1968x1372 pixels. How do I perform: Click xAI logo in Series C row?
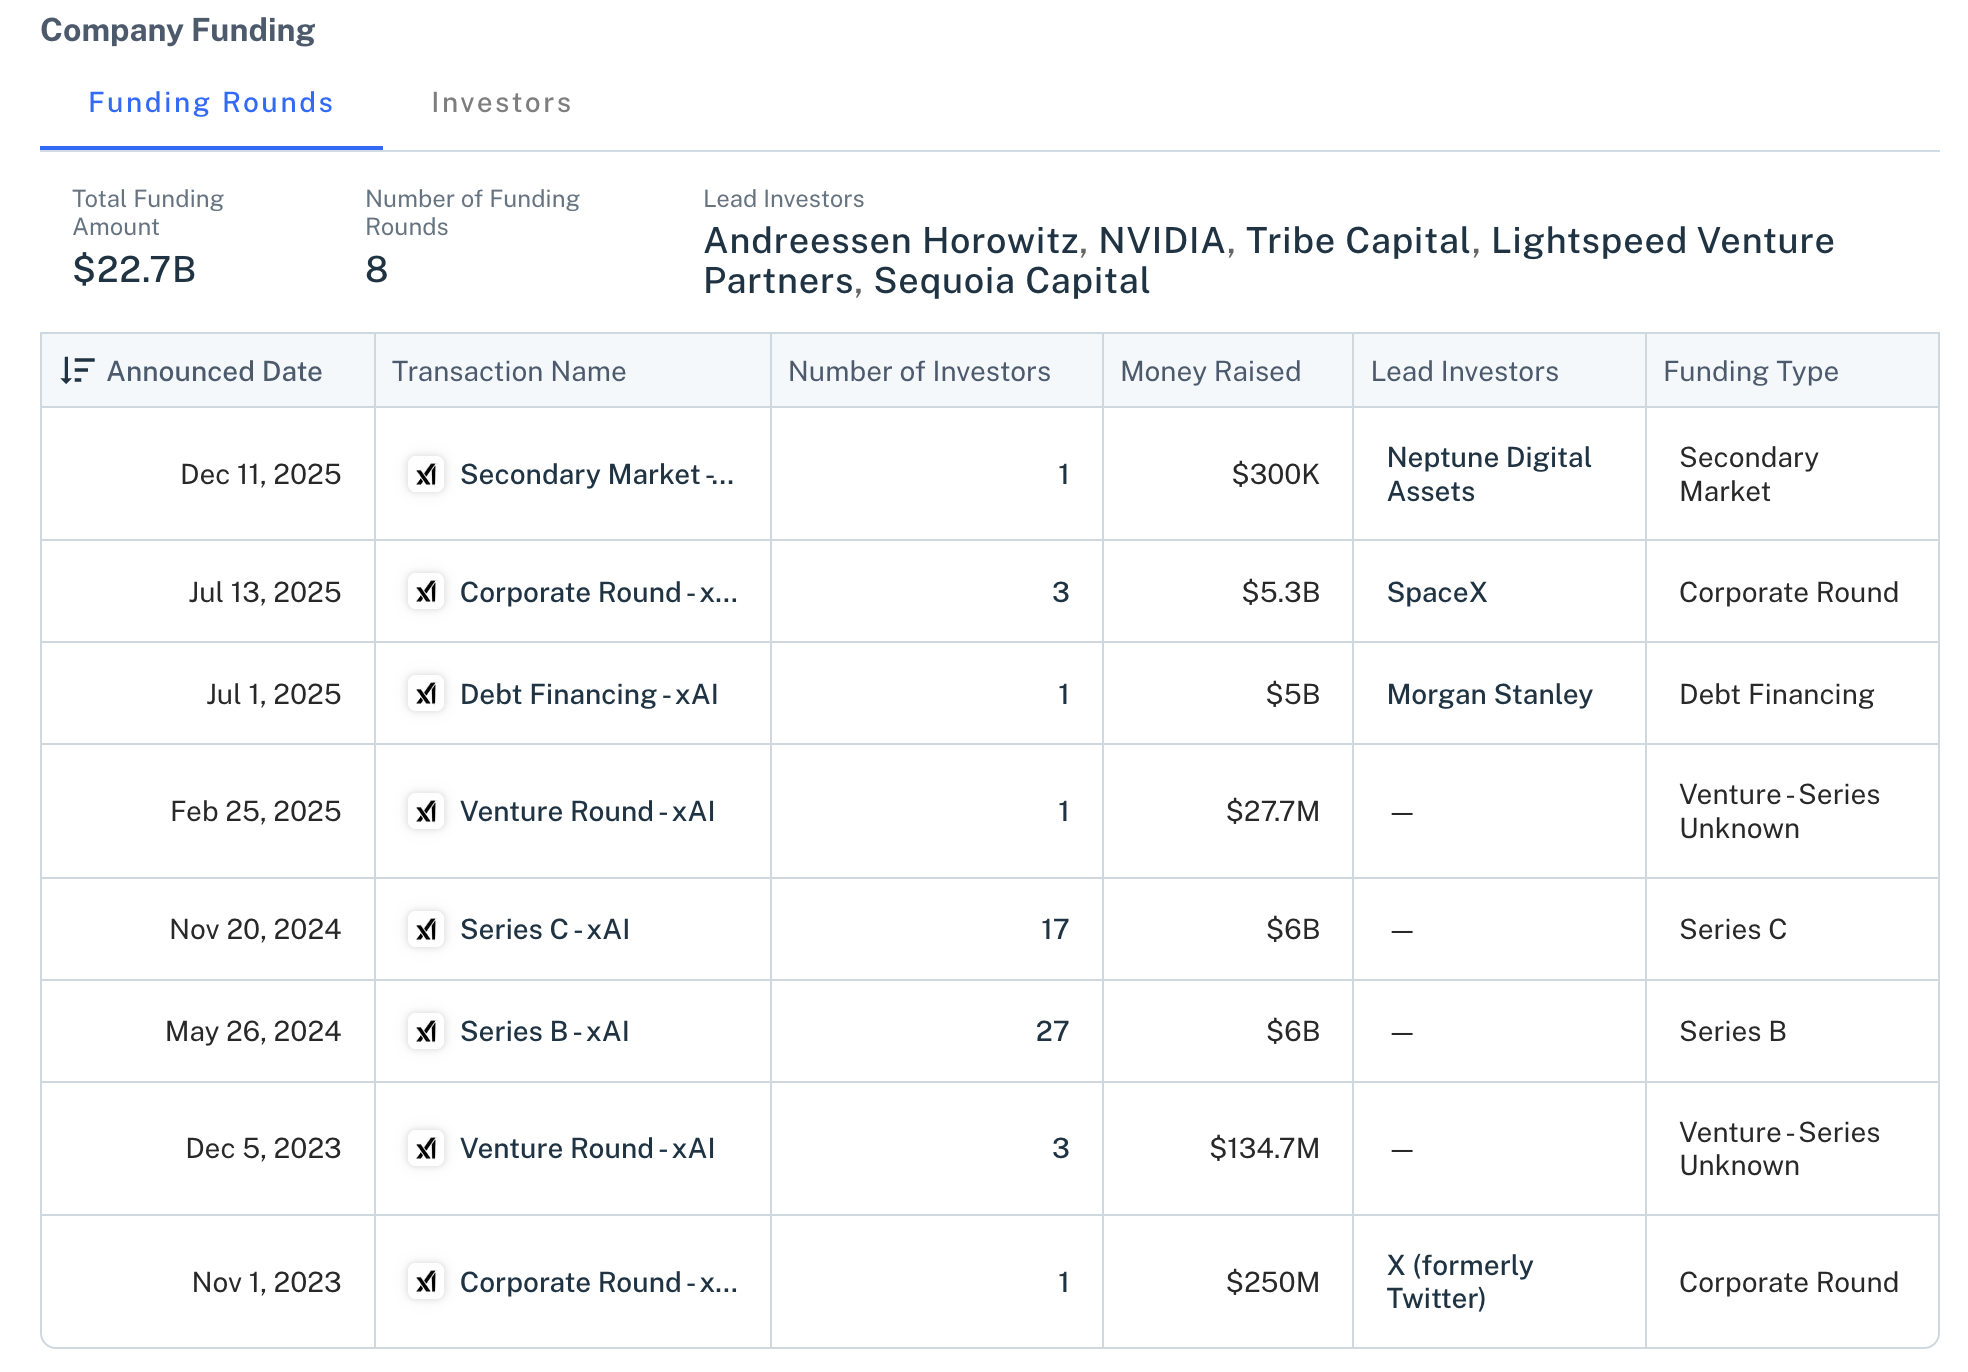coord(426,929)
